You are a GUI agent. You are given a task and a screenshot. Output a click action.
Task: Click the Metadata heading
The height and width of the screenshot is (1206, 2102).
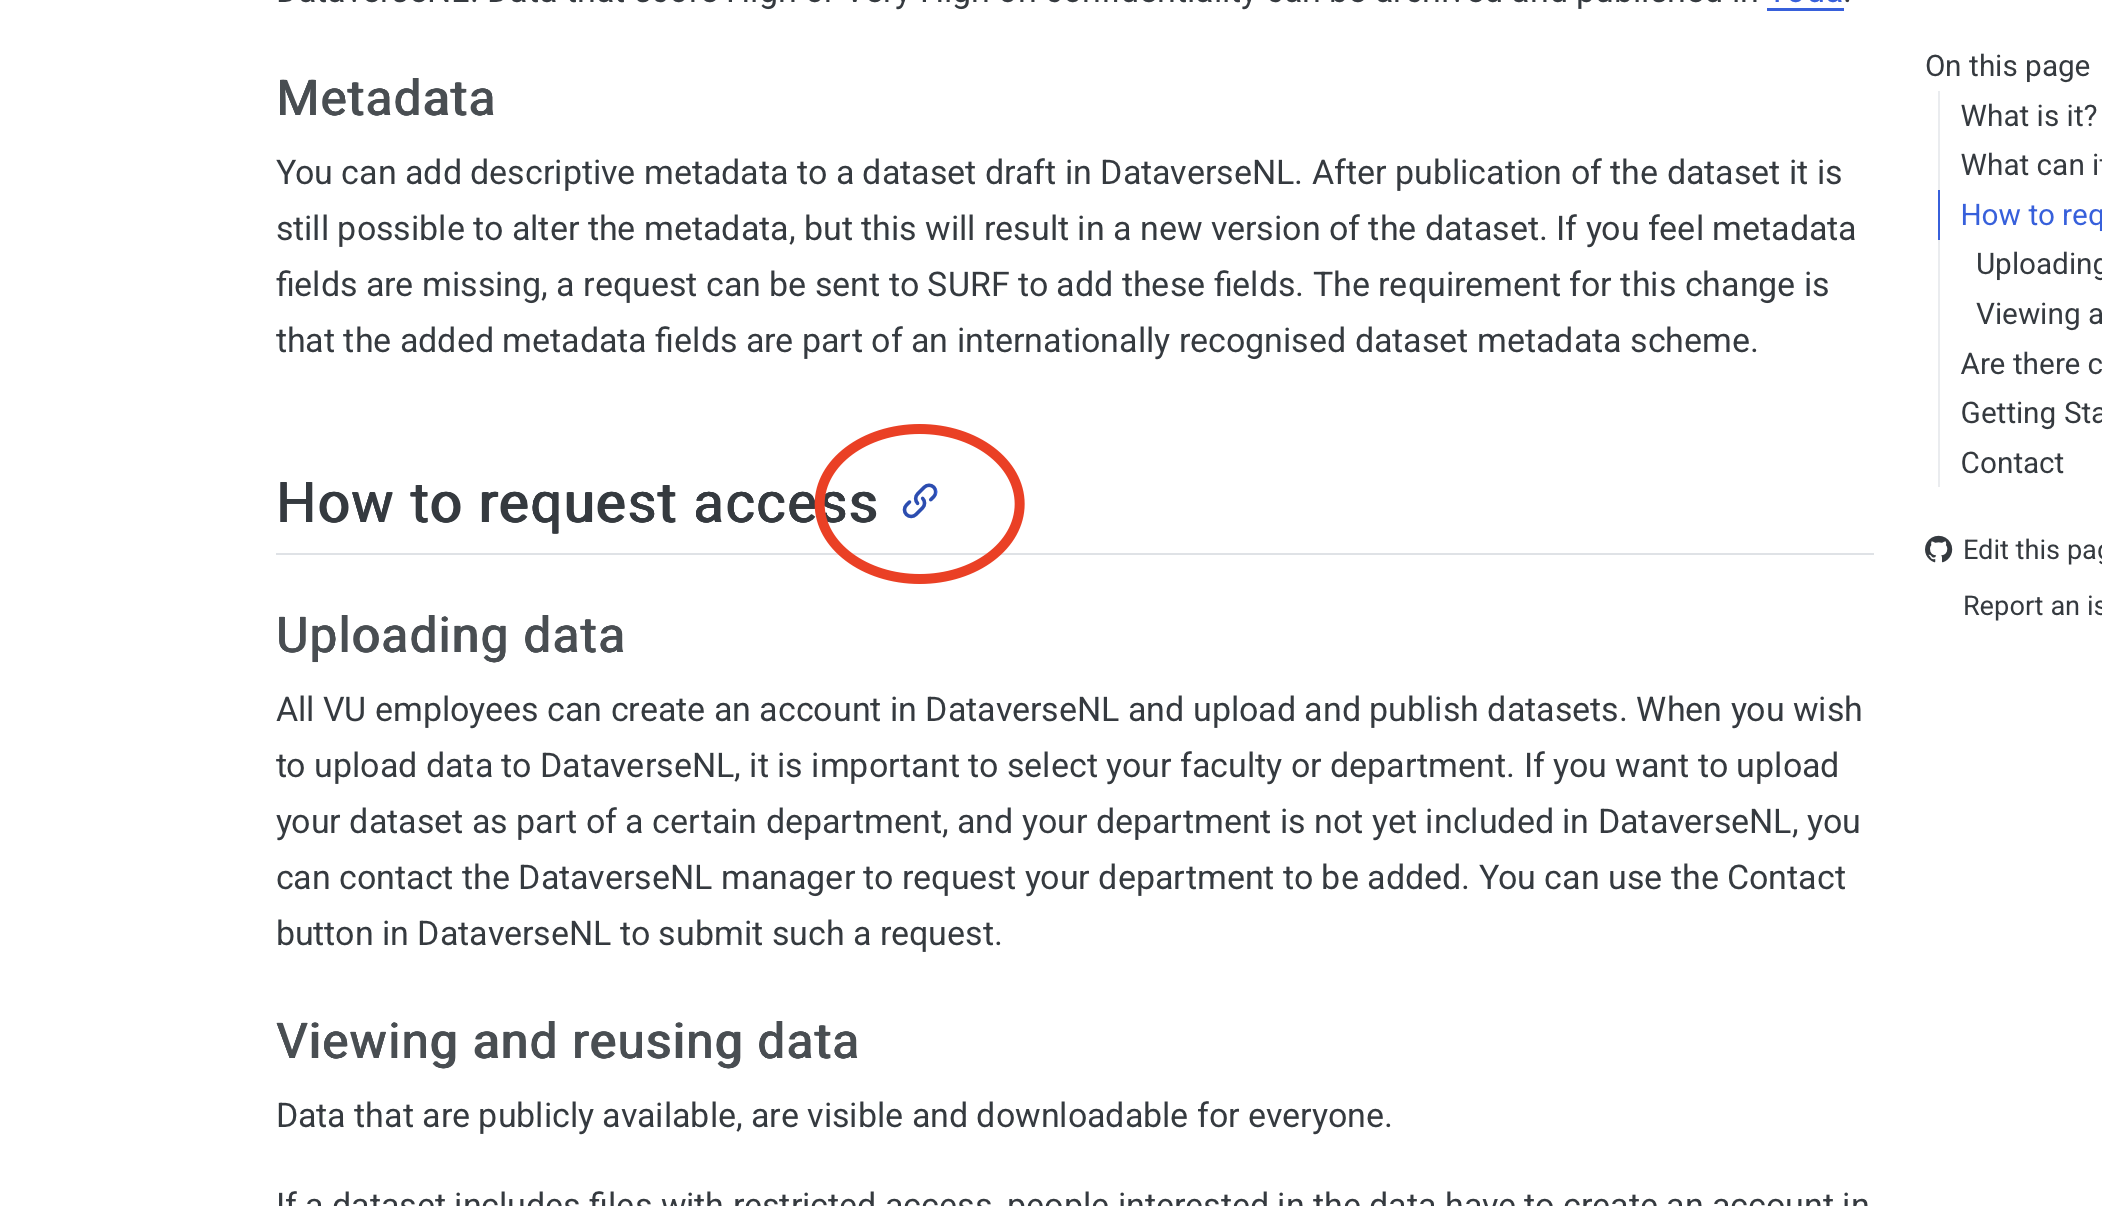pos(386,99)
